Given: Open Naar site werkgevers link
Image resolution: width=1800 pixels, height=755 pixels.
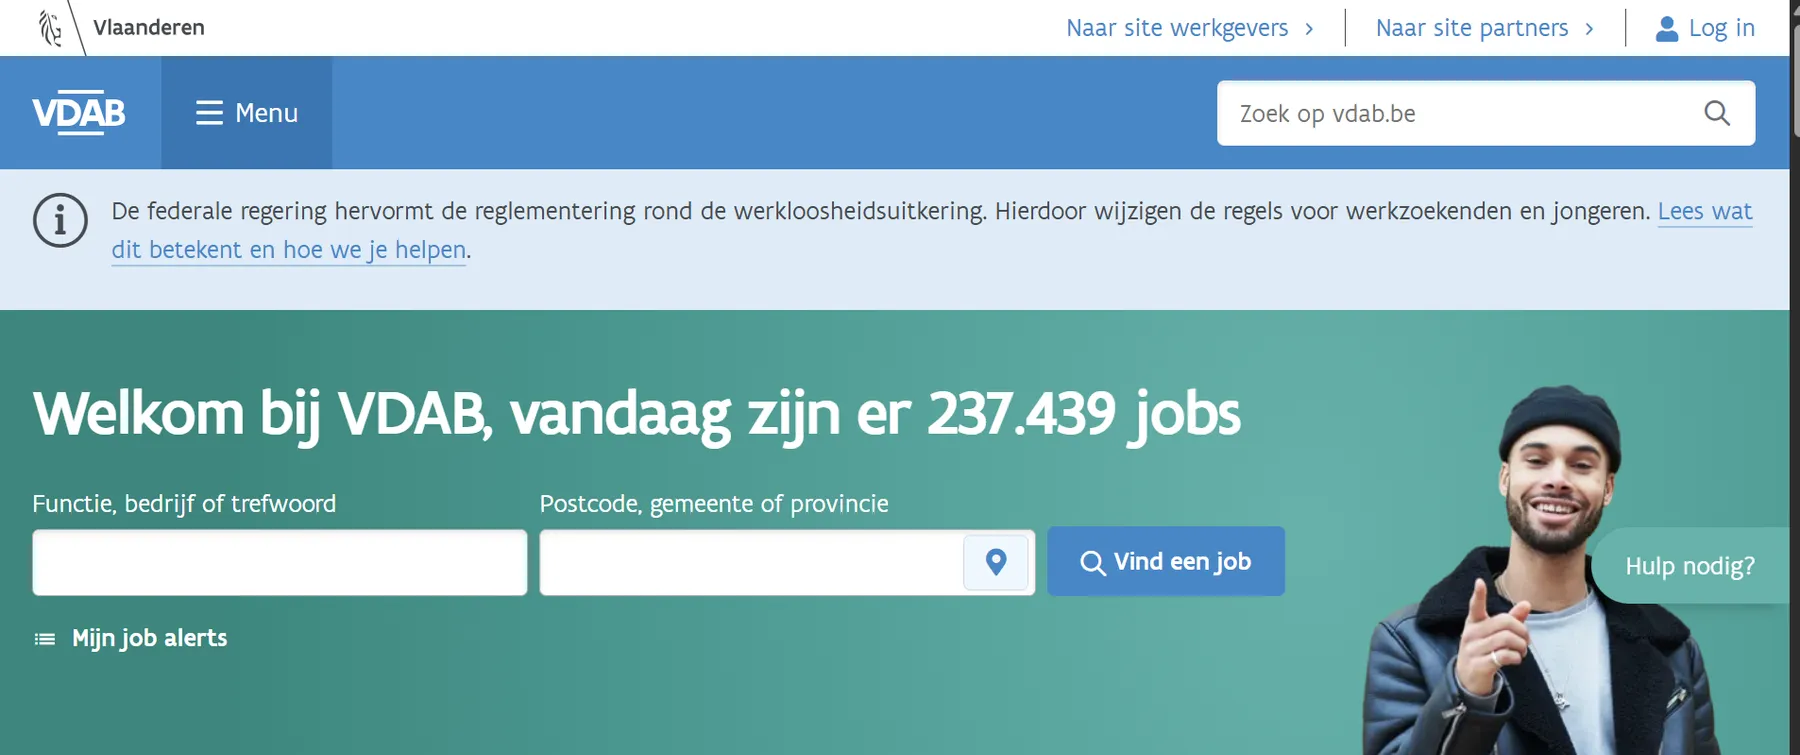Looking at the screenshot, I should click(1177, 28).
